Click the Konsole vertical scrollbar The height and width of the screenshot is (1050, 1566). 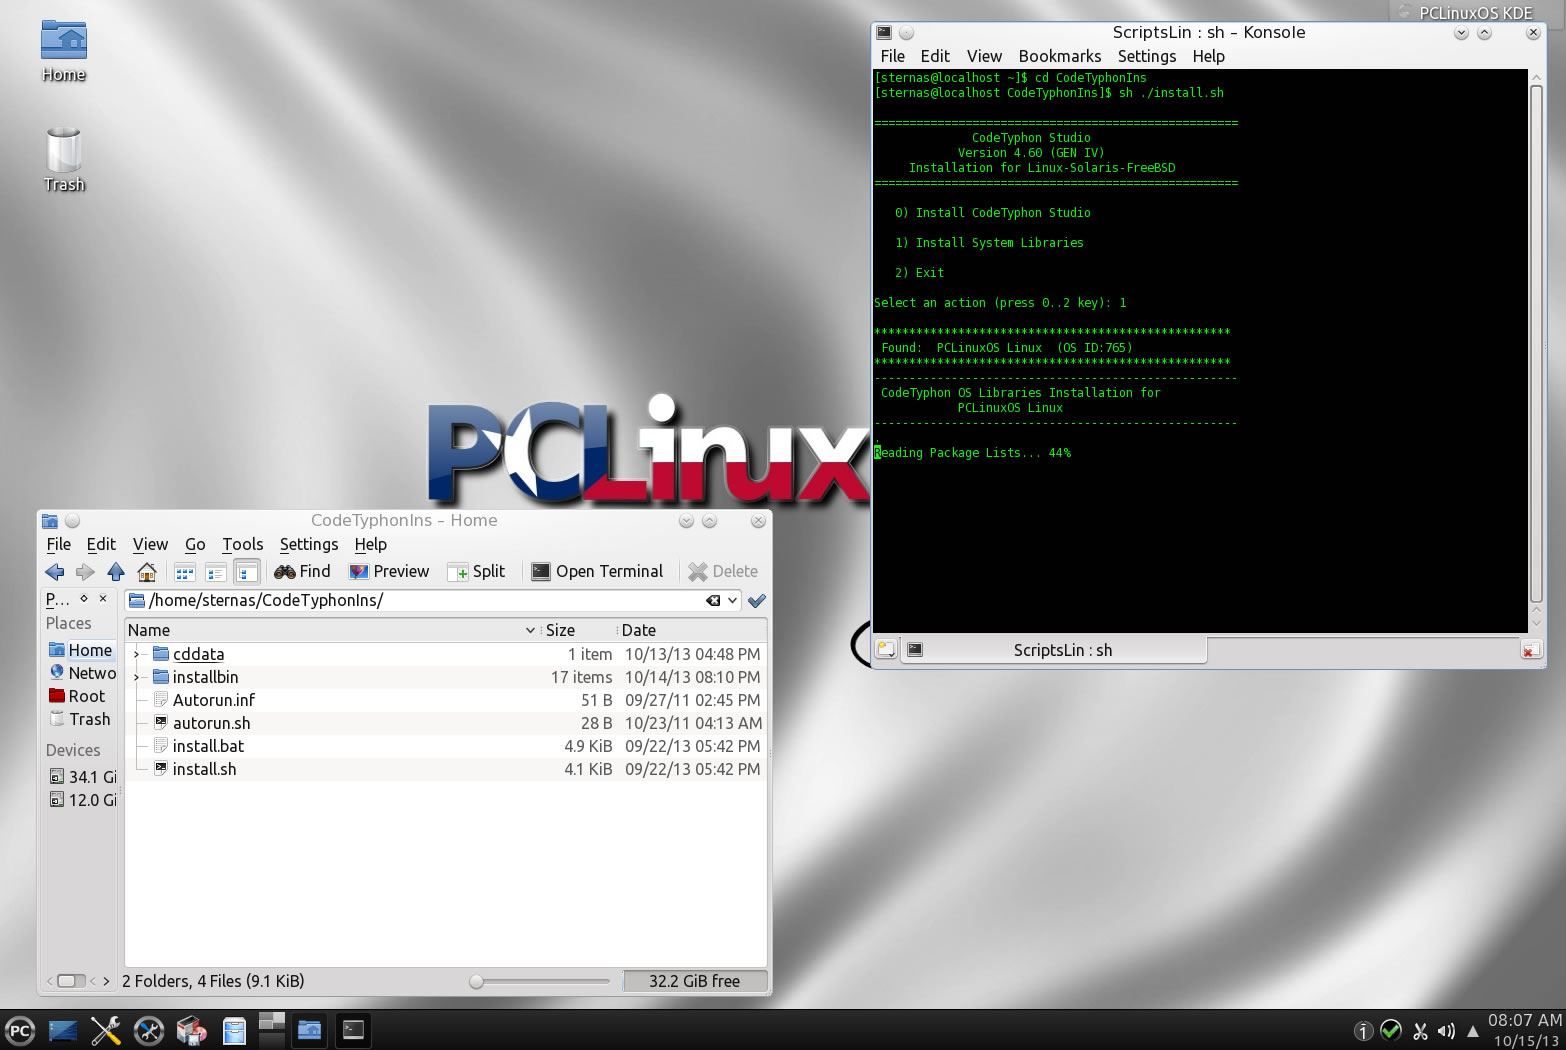[1537, 345]
